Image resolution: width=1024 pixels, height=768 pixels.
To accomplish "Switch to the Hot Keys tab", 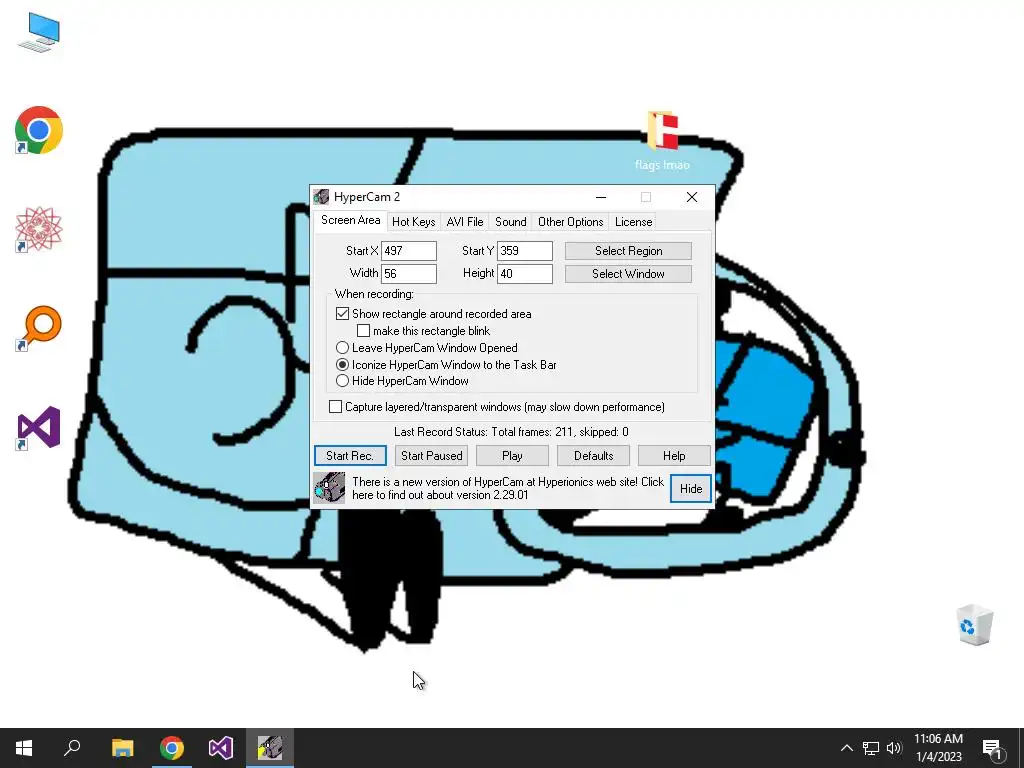I will pos(413,221).
